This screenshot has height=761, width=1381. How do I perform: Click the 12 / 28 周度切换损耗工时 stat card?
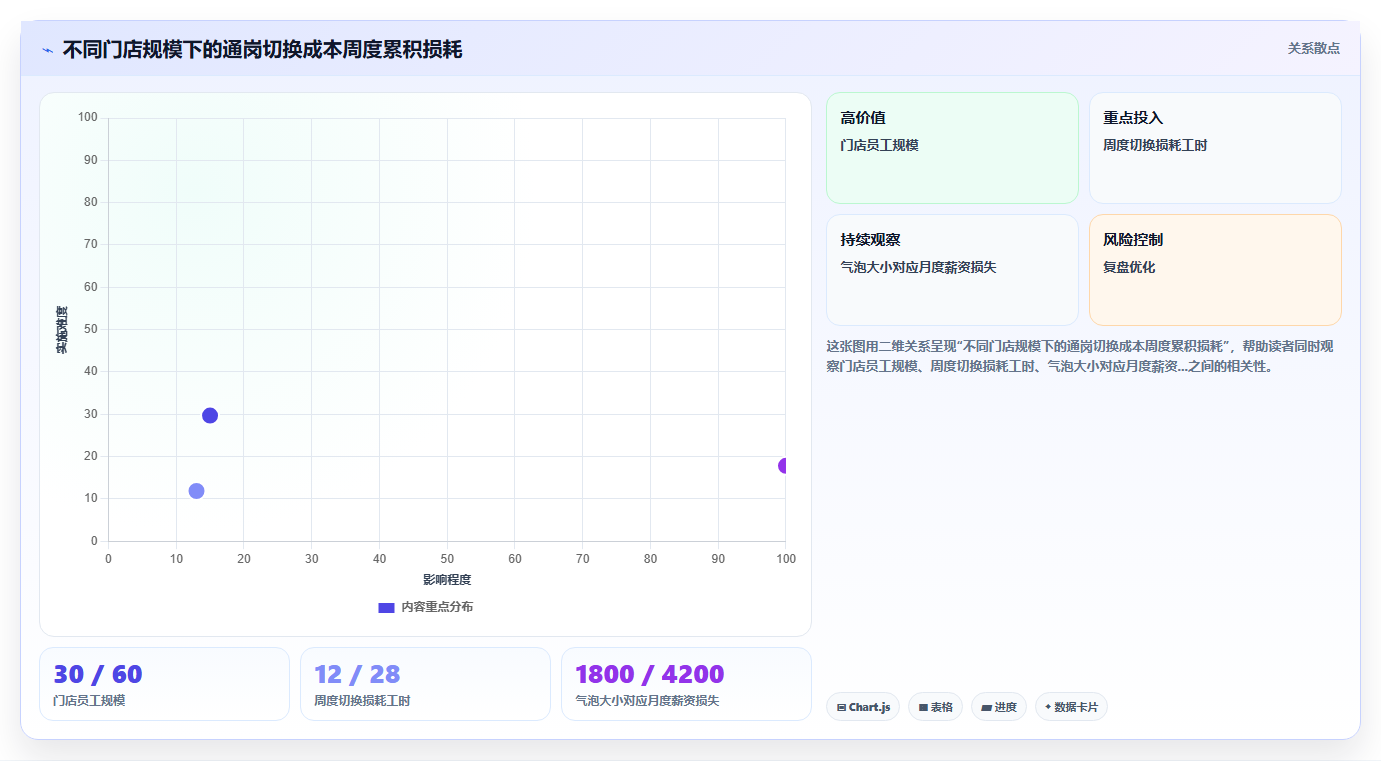tap(425, 684)
